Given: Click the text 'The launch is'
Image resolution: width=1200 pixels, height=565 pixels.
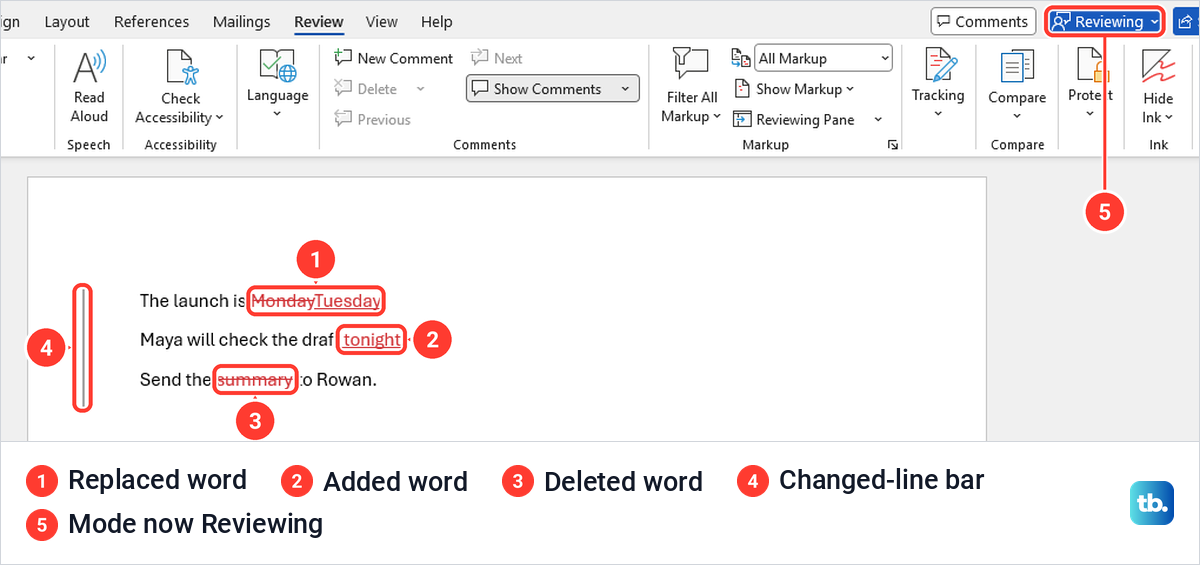Looking at the screenshot, I should 192,301.
